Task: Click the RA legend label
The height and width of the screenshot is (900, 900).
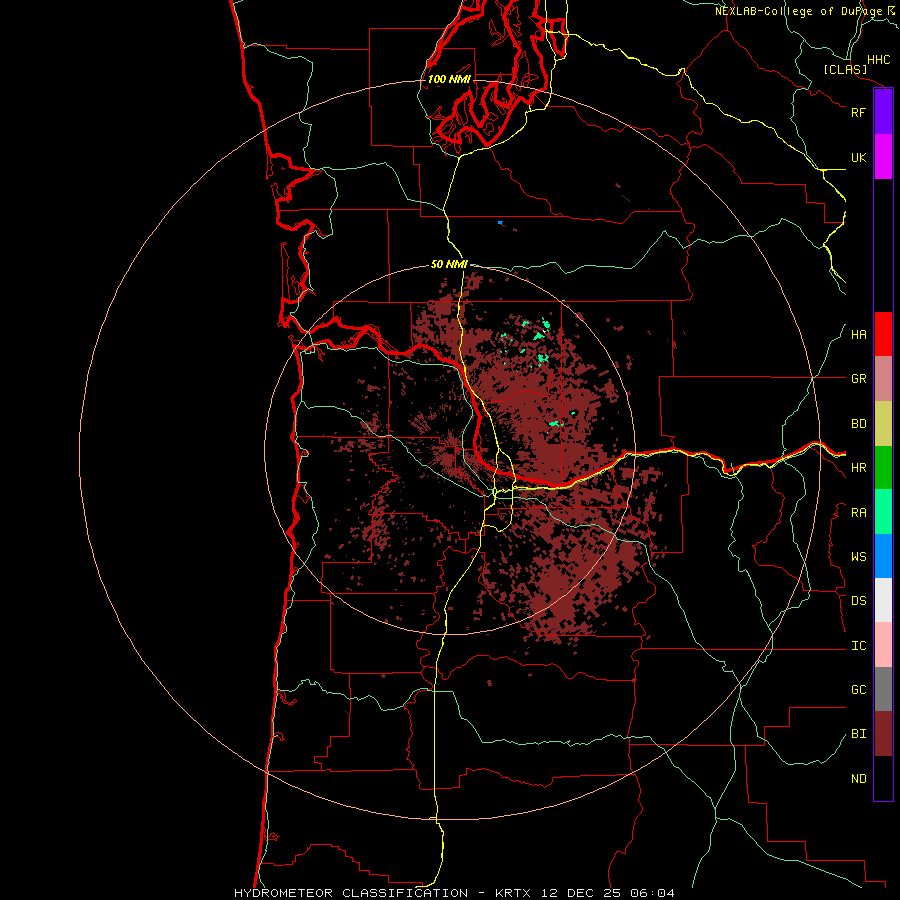Action: [859, 513]
